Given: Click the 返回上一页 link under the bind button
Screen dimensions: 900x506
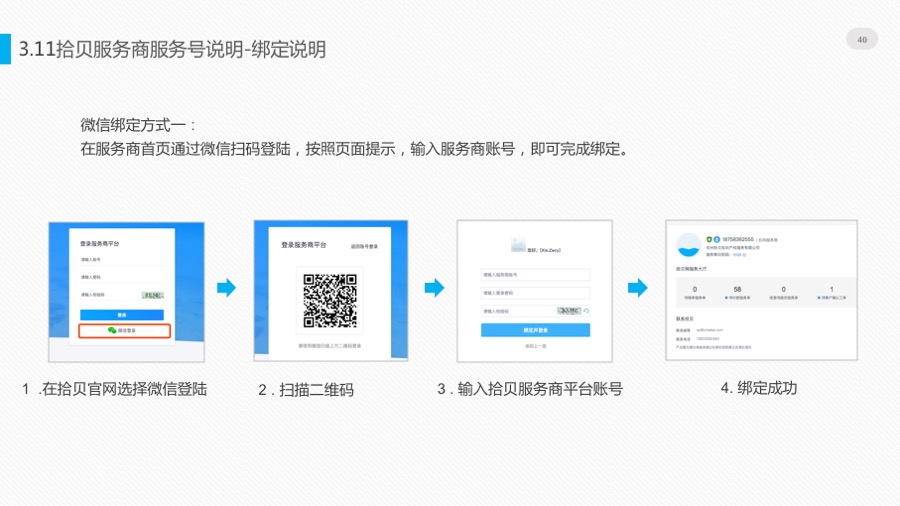Looking at the screenshot, I should 536,346.
